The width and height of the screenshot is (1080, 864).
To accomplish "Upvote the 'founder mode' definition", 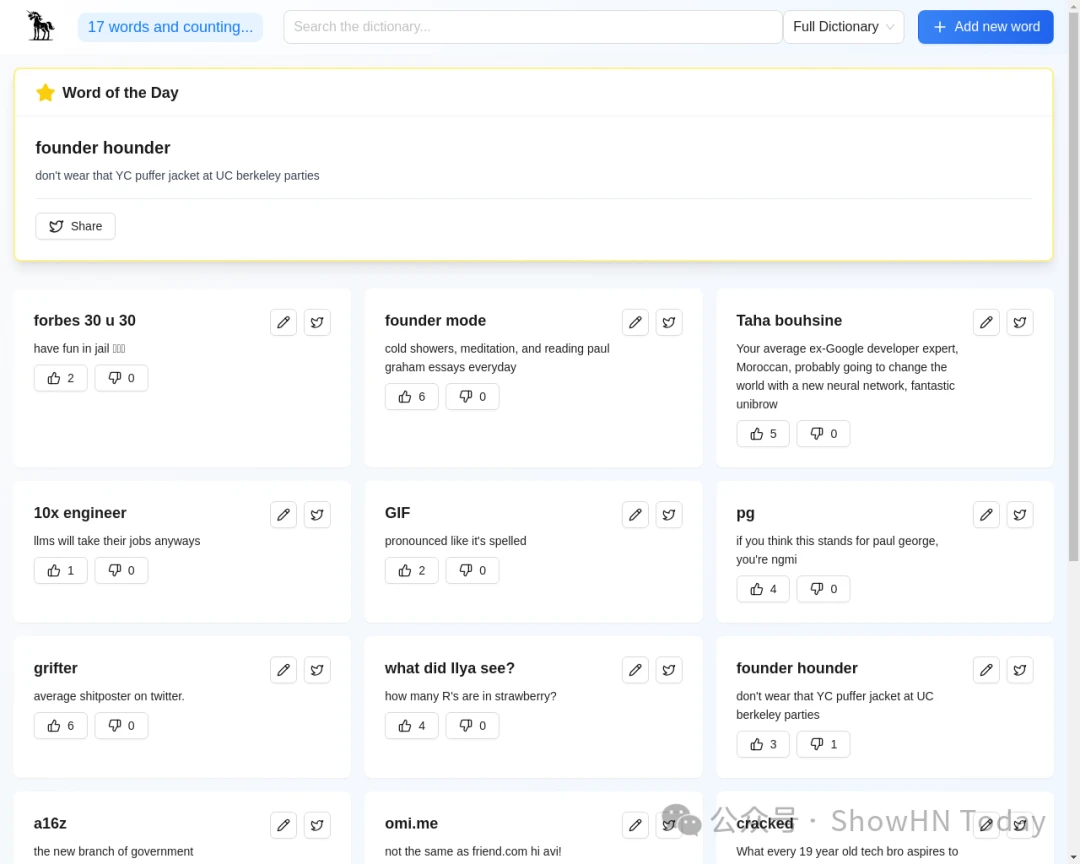I will pos(411,396).
